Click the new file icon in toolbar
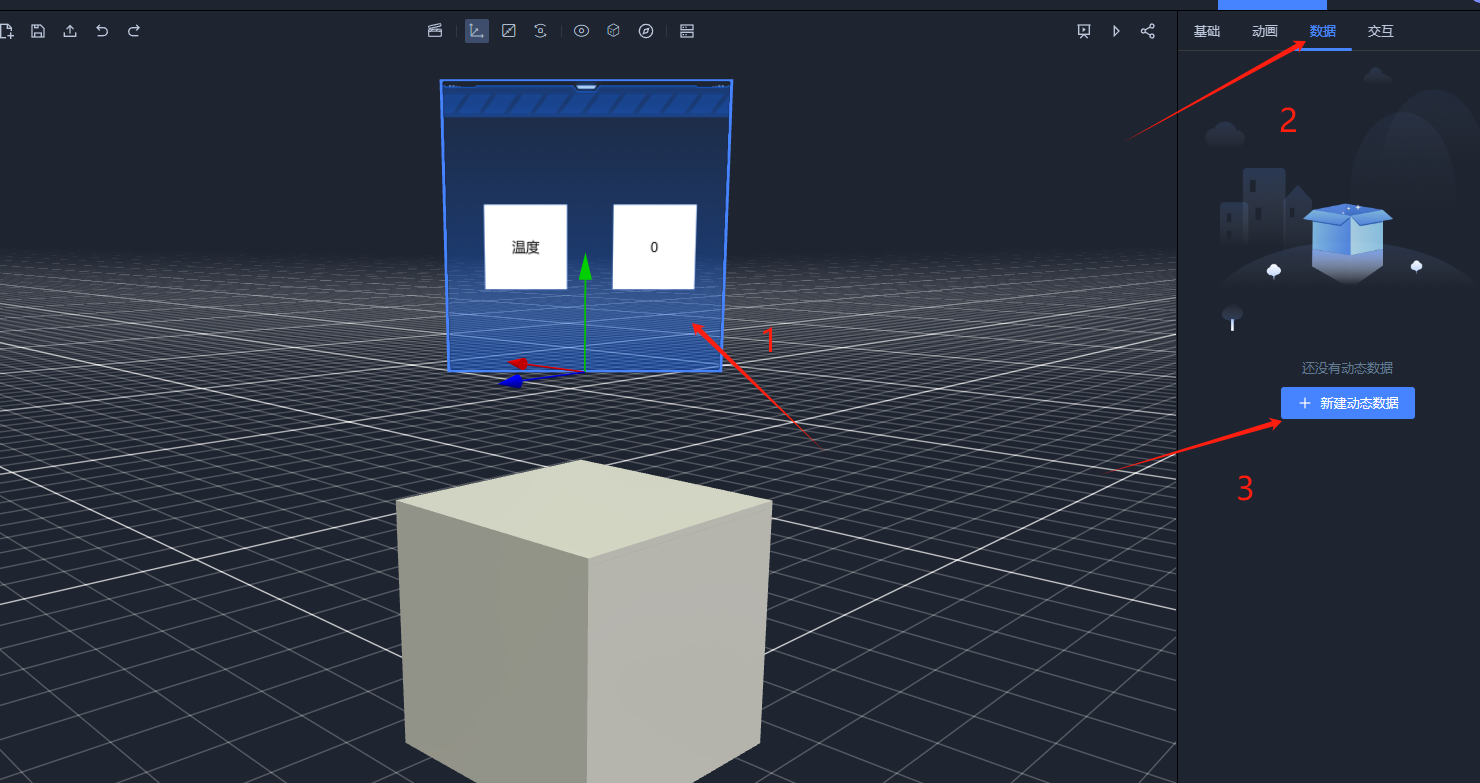Image resolution: width=1480 pixels, height=783 pixels. 6,31
